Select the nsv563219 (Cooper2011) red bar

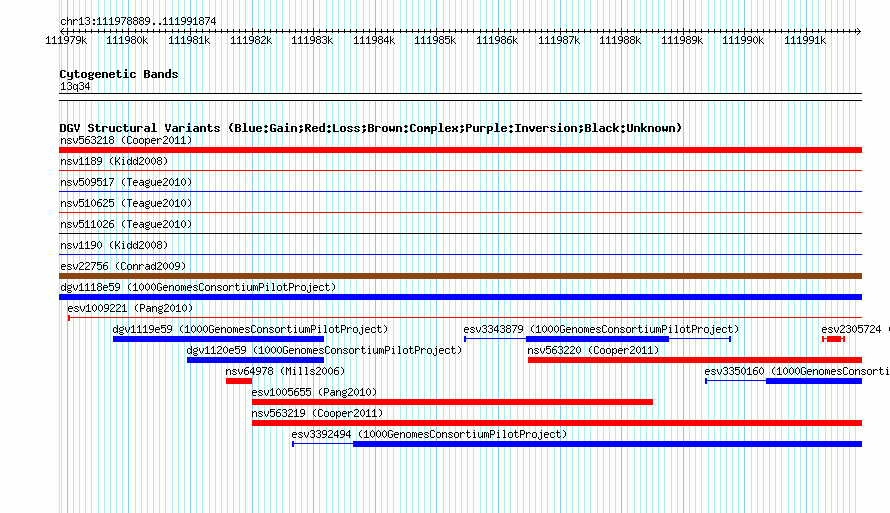point(557,423)
